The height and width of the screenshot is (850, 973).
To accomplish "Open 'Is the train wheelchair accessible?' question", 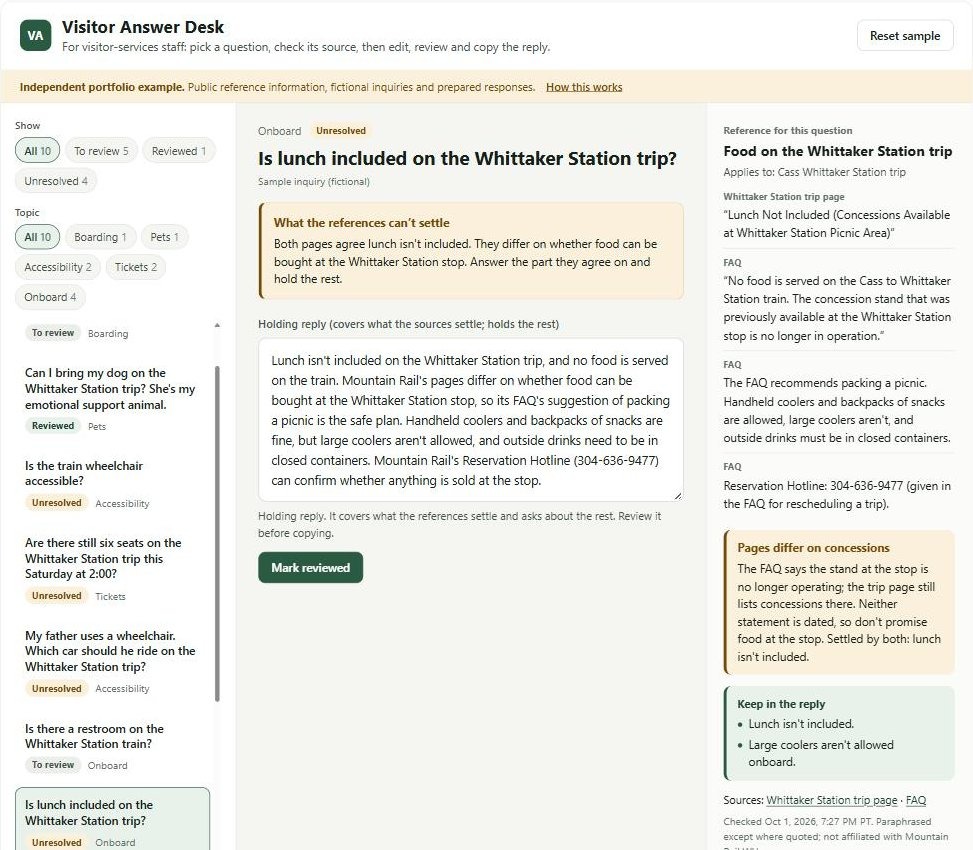I will pos(112,487).
